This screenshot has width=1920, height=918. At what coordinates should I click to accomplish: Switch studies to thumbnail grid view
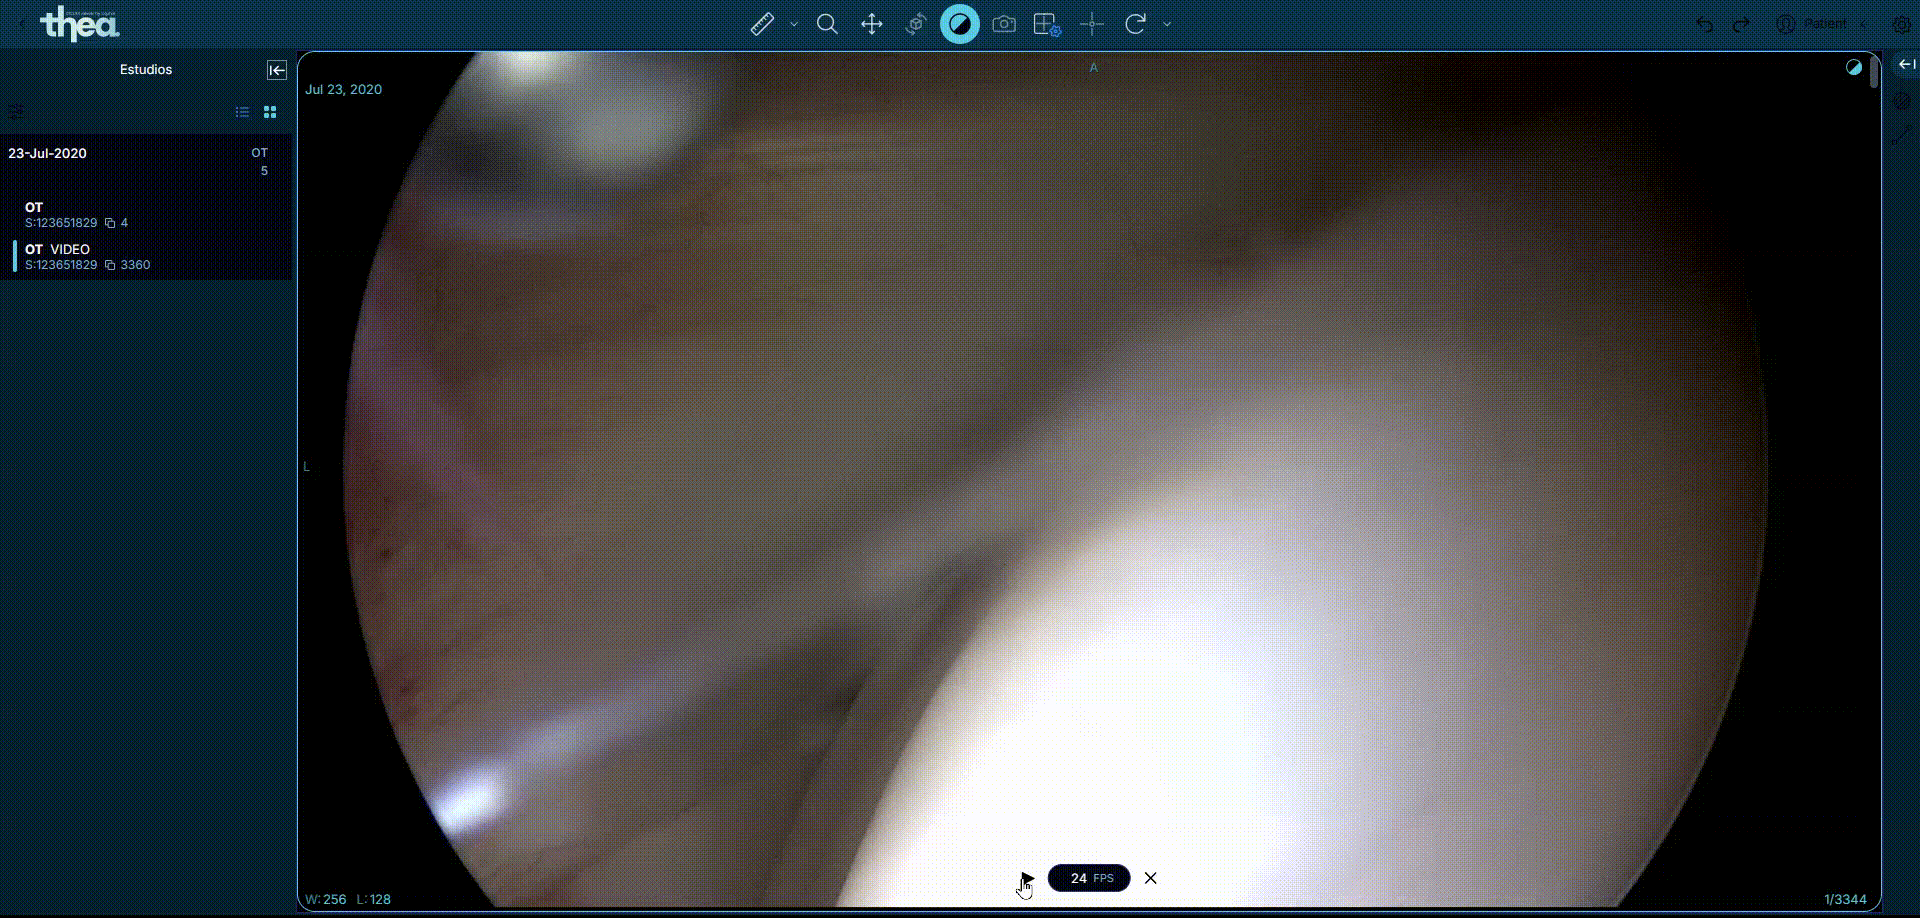[270, 112]
